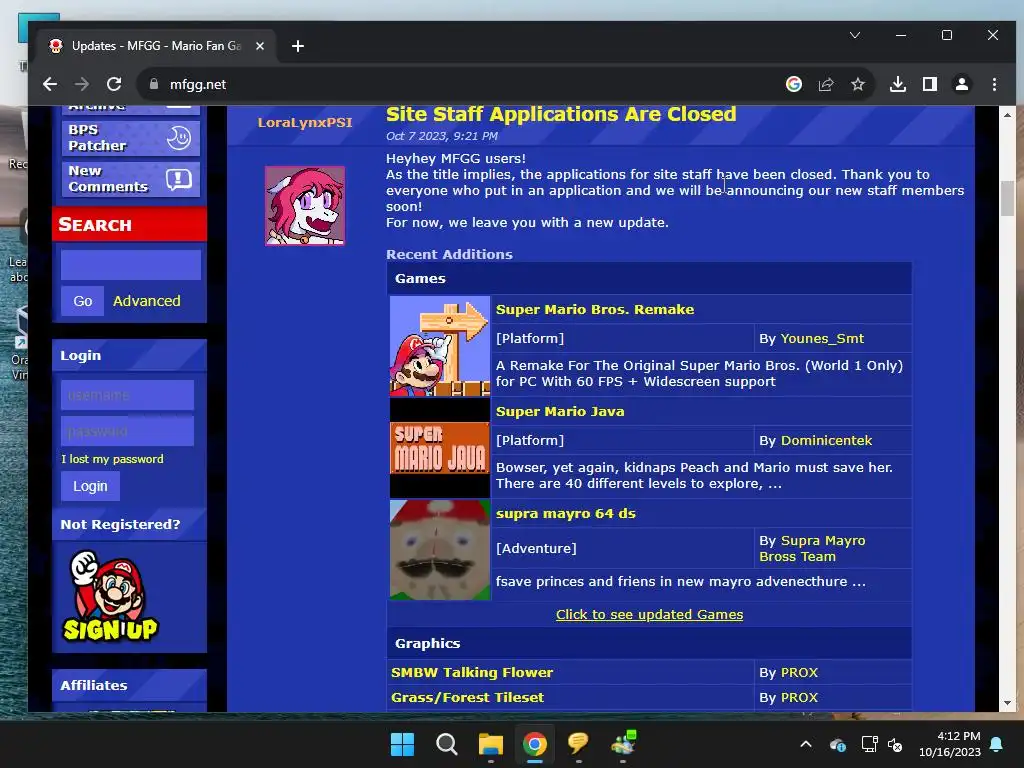1024x768 pixels.
Task: Show hidden system tray icons
Action: pos(806,744)
